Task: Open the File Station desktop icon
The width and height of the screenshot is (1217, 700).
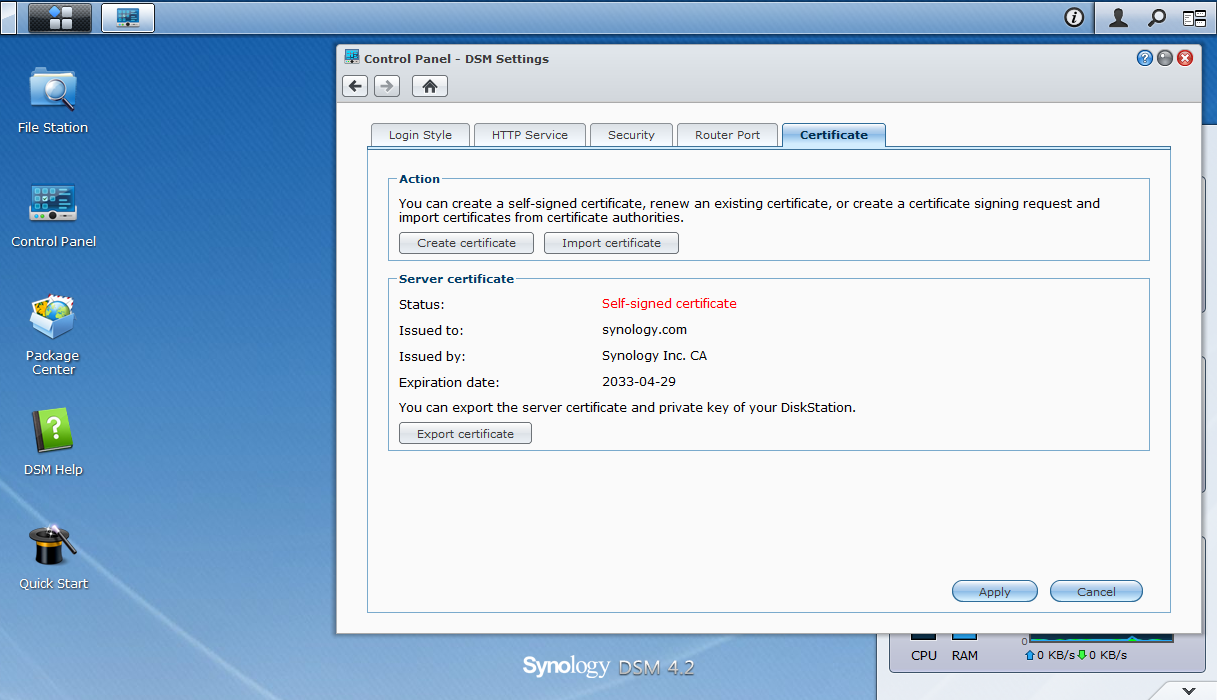Action: coord(53,100)
